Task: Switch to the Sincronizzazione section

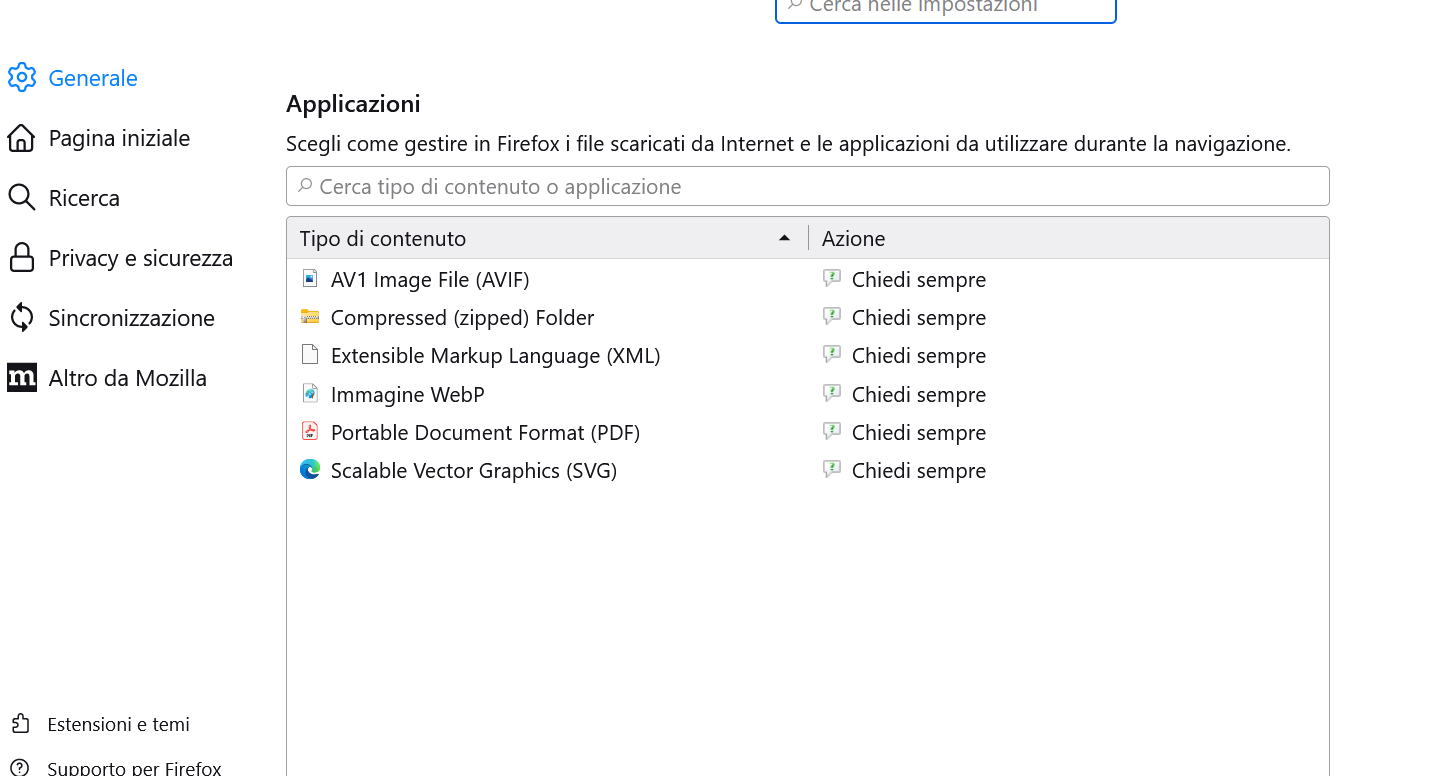Action: [132, 318]
